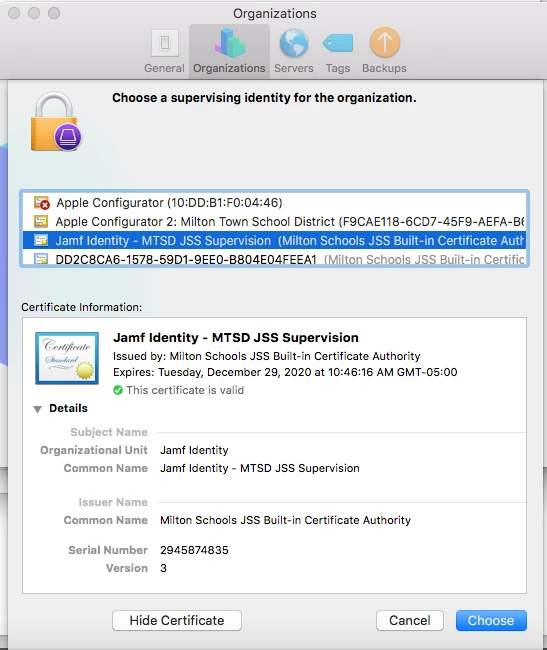Select identity Apple Configurator 2: Milton Town School District

pyautogui.click(x=274, y=221)
